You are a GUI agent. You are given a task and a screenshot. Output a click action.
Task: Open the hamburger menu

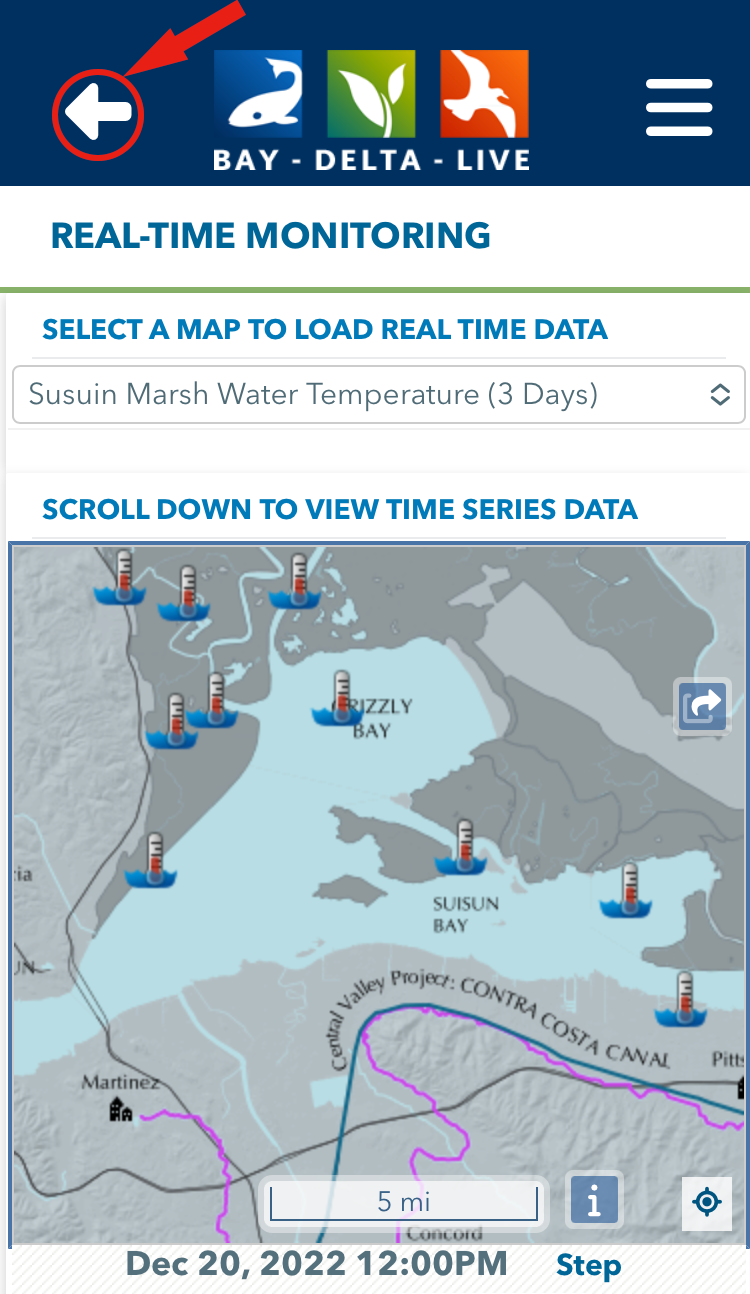(679, 107)
